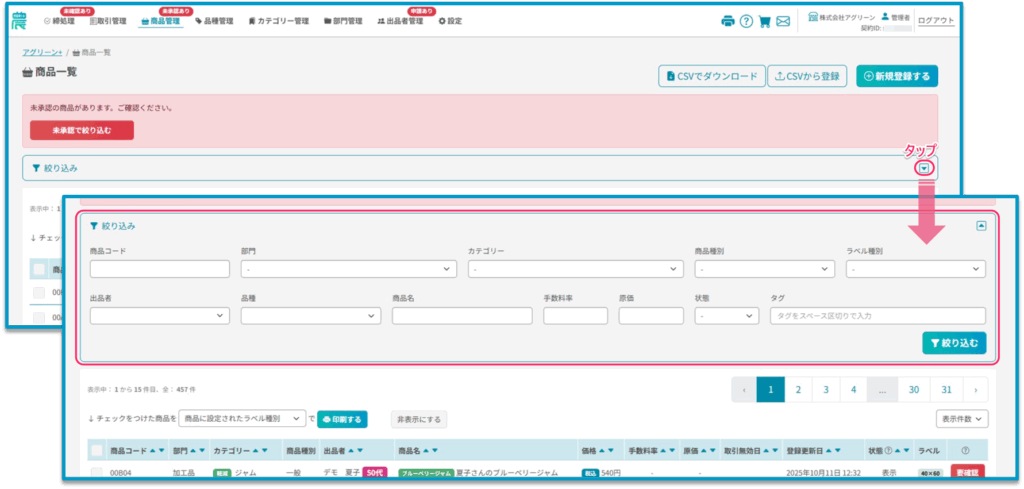Open the help question mark icon
The image size is (1024, 489).
click(746, 21)
